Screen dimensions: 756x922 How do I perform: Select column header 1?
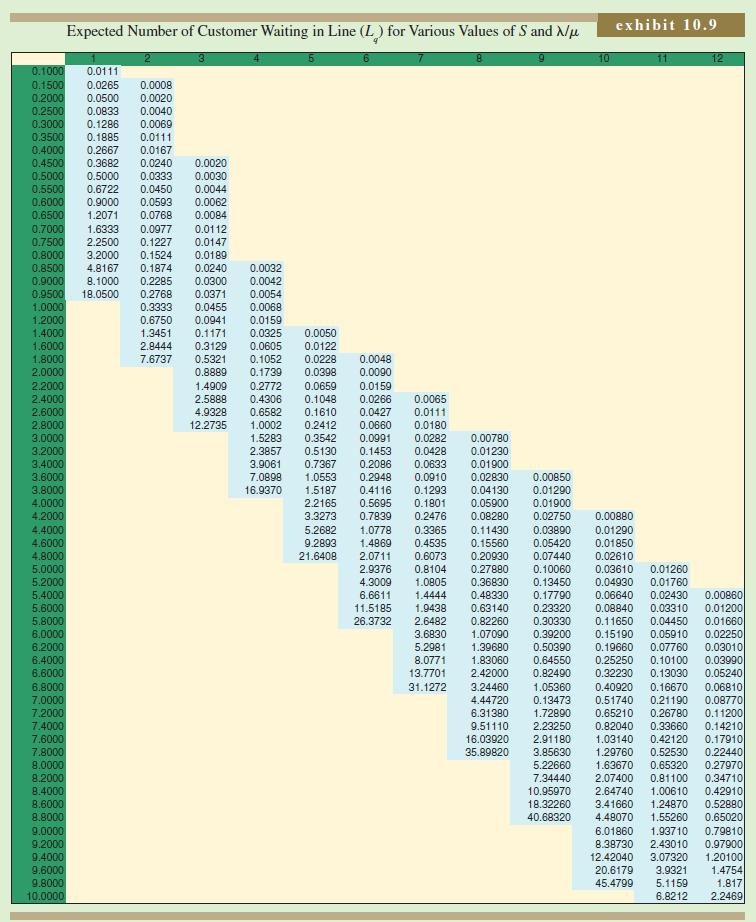[92, 58]
